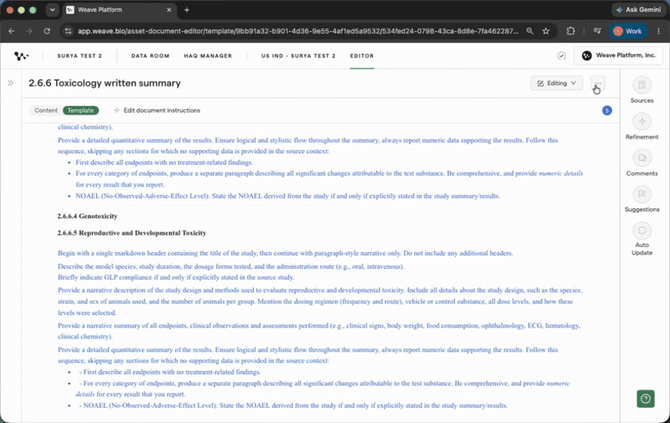Image resolution: width=670 pixels, height=423 pixels.
Task: Click the Weave logo icon
Action: [21, 56]
